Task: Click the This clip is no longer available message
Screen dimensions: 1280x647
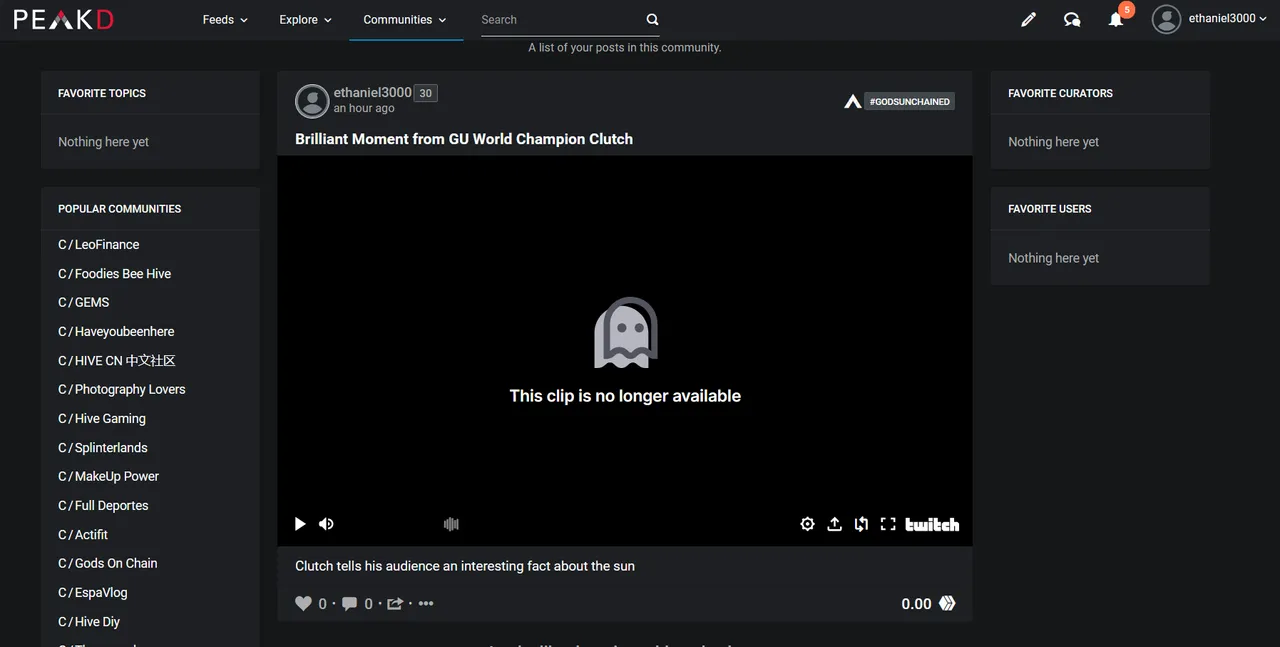Action: 625,396
